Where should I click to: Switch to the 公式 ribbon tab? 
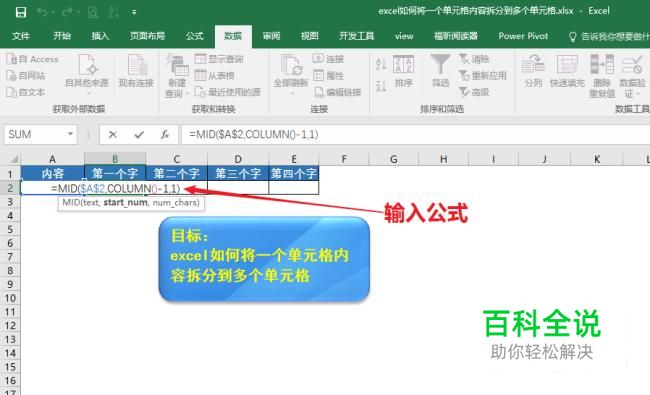click(194, 36)
